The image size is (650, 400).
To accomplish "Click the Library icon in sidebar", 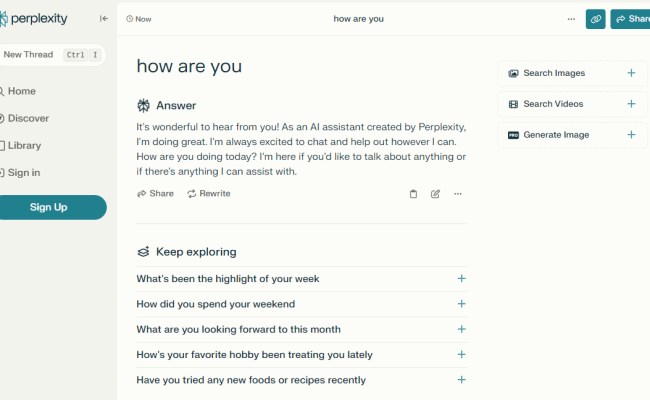I will (x=2, y=145).
